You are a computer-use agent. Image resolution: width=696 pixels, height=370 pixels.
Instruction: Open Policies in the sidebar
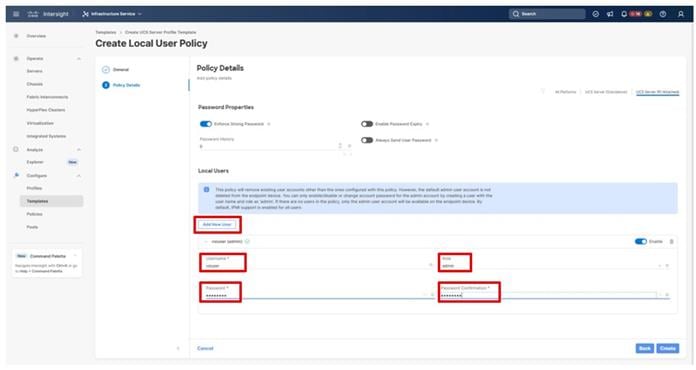tap(35, 214)
